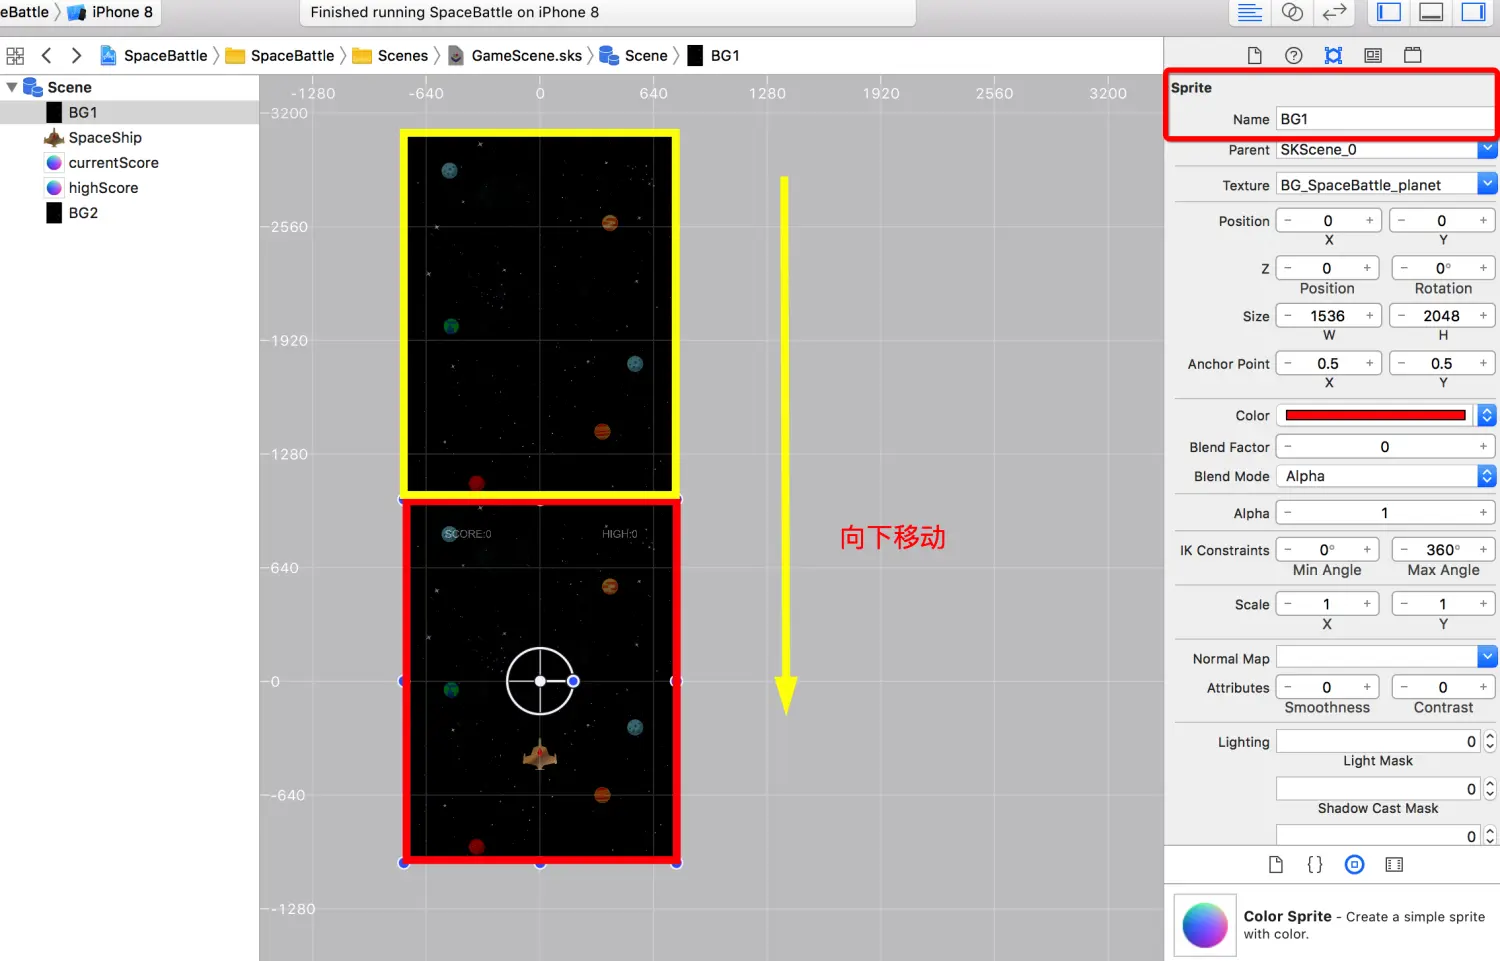Click the Texture field BG_SpaceBattle_planet
This screenshot has width=1500, height=961.
coord(1376,185)
